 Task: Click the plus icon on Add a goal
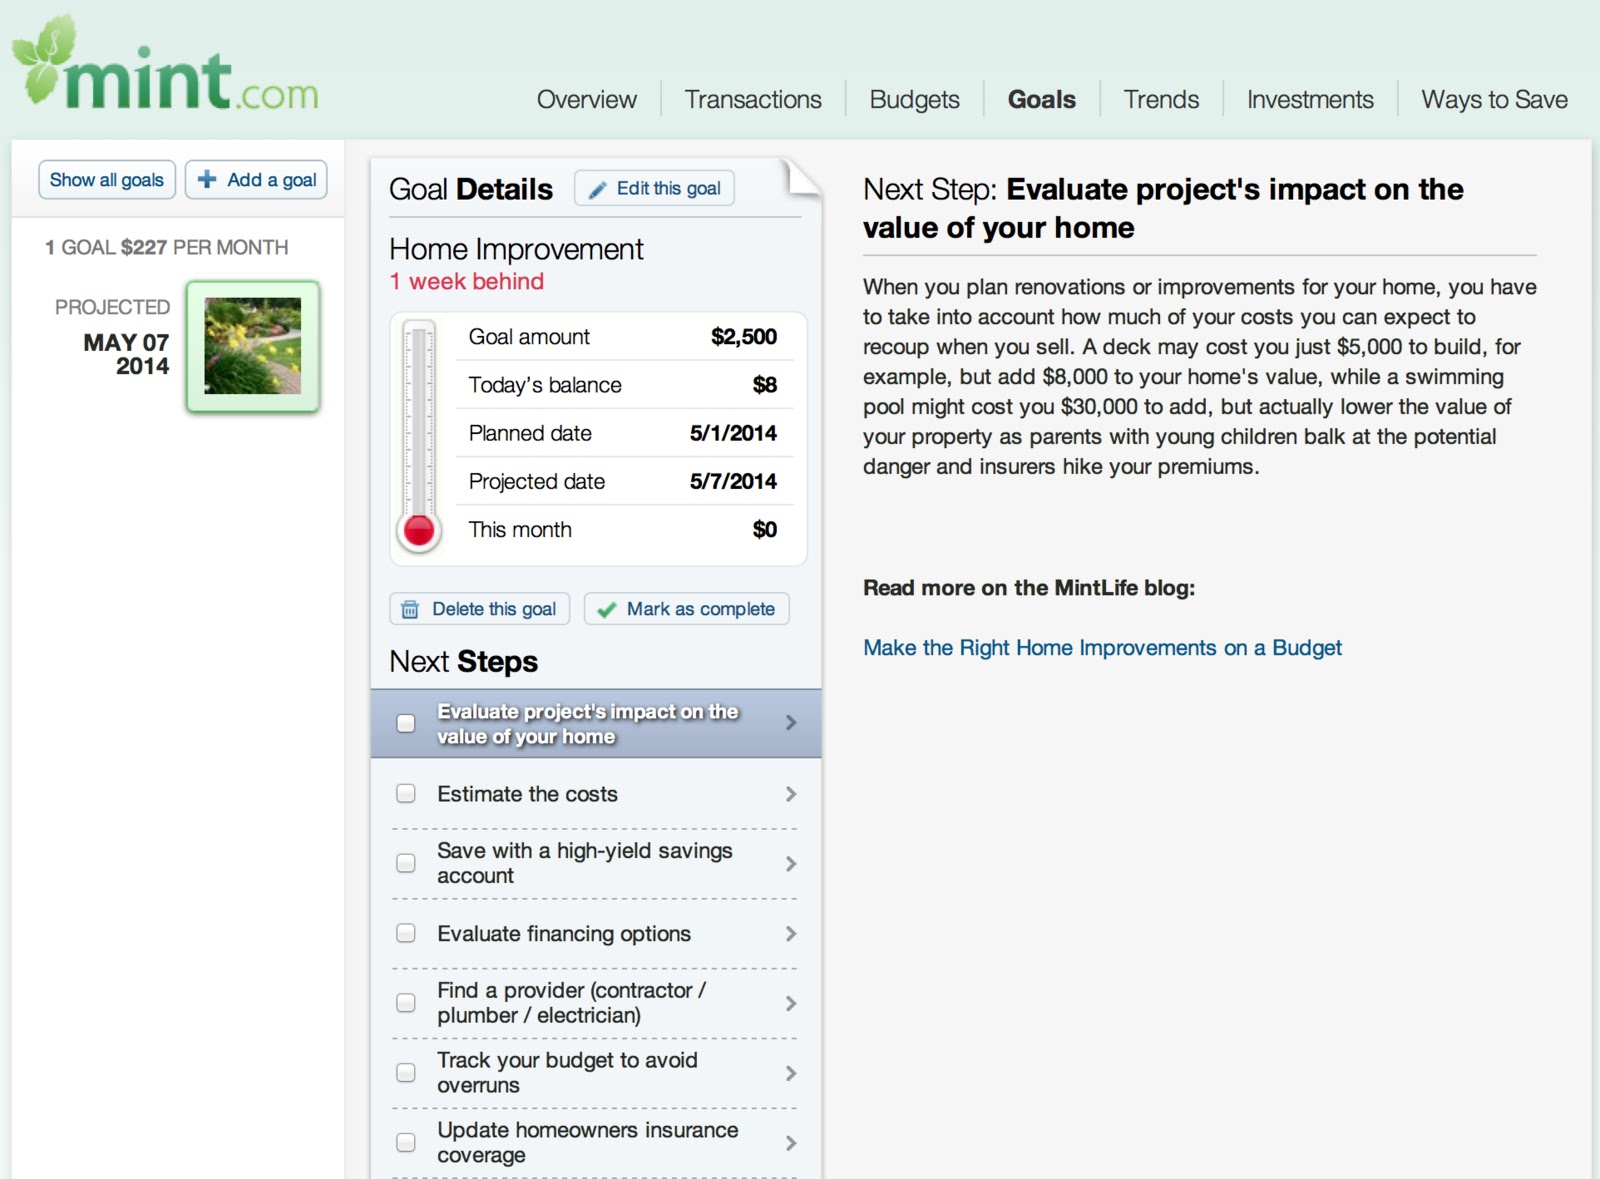coord(205,179)
